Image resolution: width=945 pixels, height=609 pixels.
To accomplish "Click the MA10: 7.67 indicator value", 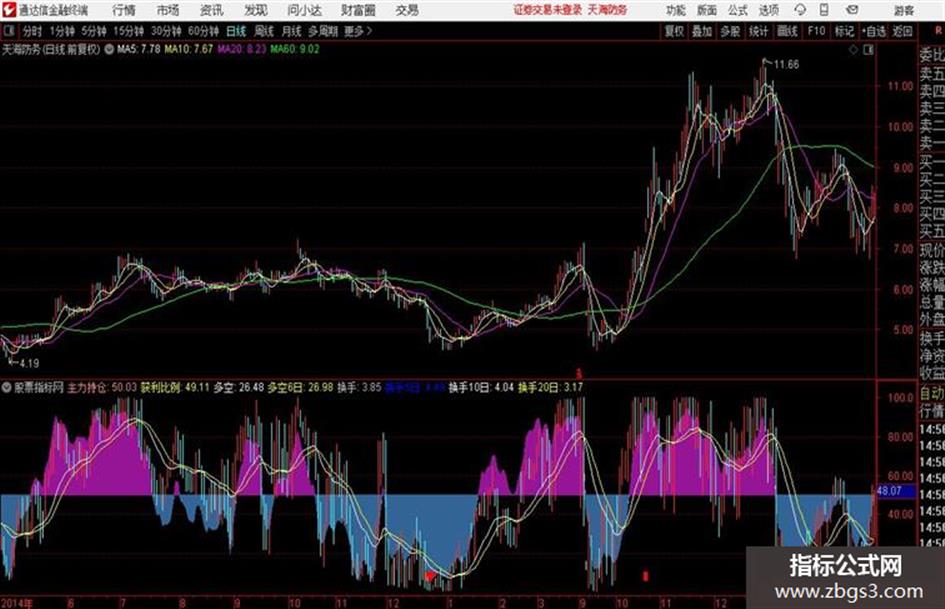I will (189, 49).
